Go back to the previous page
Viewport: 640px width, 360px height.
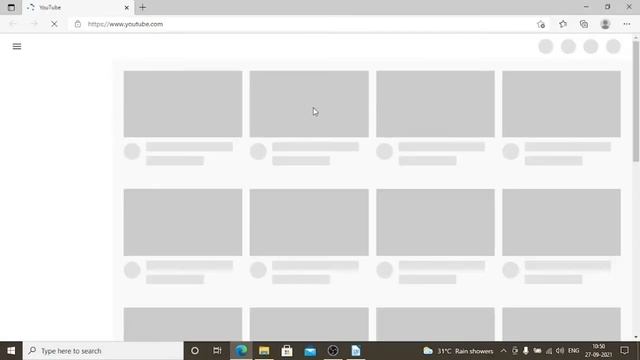(13, 24)
